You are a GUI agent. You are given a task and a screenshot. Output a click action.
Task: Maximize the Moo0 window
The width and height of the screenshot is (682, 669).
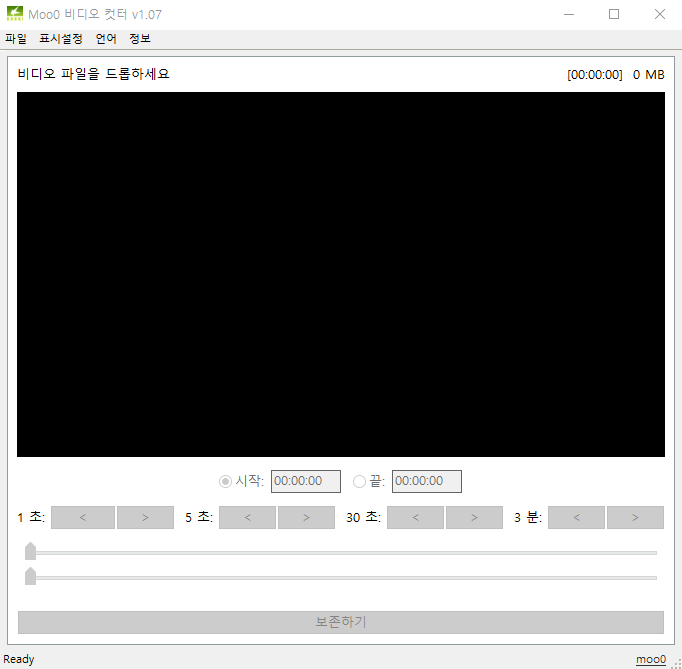614,14
